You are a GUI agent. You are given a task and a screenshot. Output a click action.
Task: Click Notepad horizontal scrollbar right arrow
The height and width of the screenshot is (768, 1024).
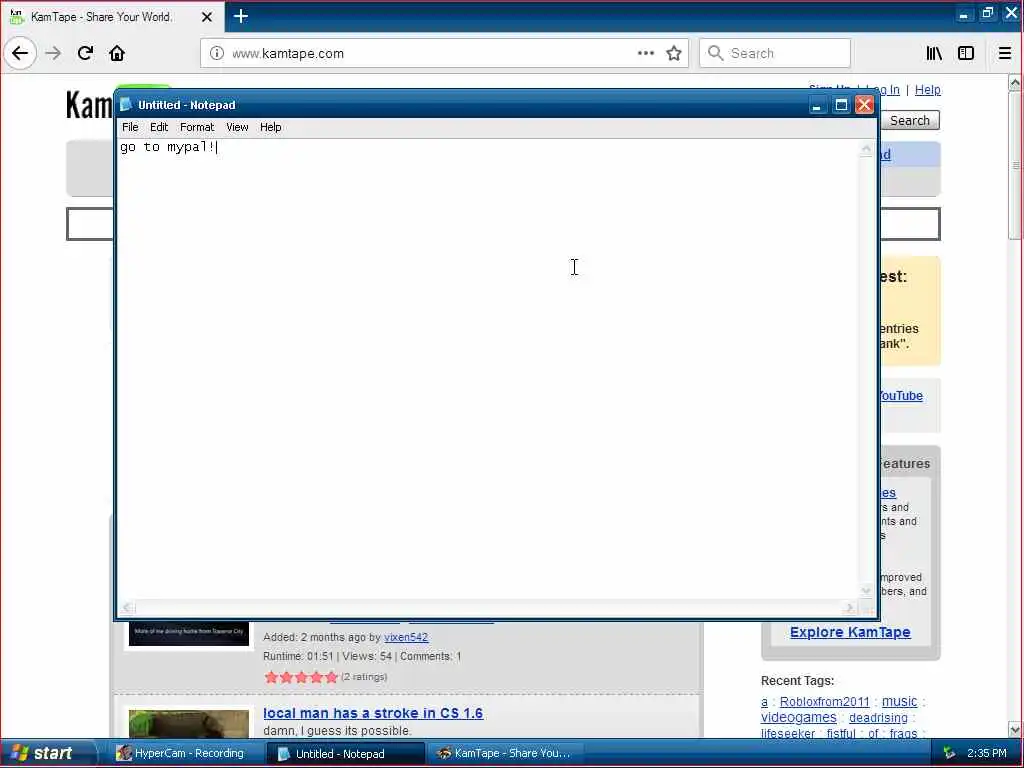pos(849,608)
